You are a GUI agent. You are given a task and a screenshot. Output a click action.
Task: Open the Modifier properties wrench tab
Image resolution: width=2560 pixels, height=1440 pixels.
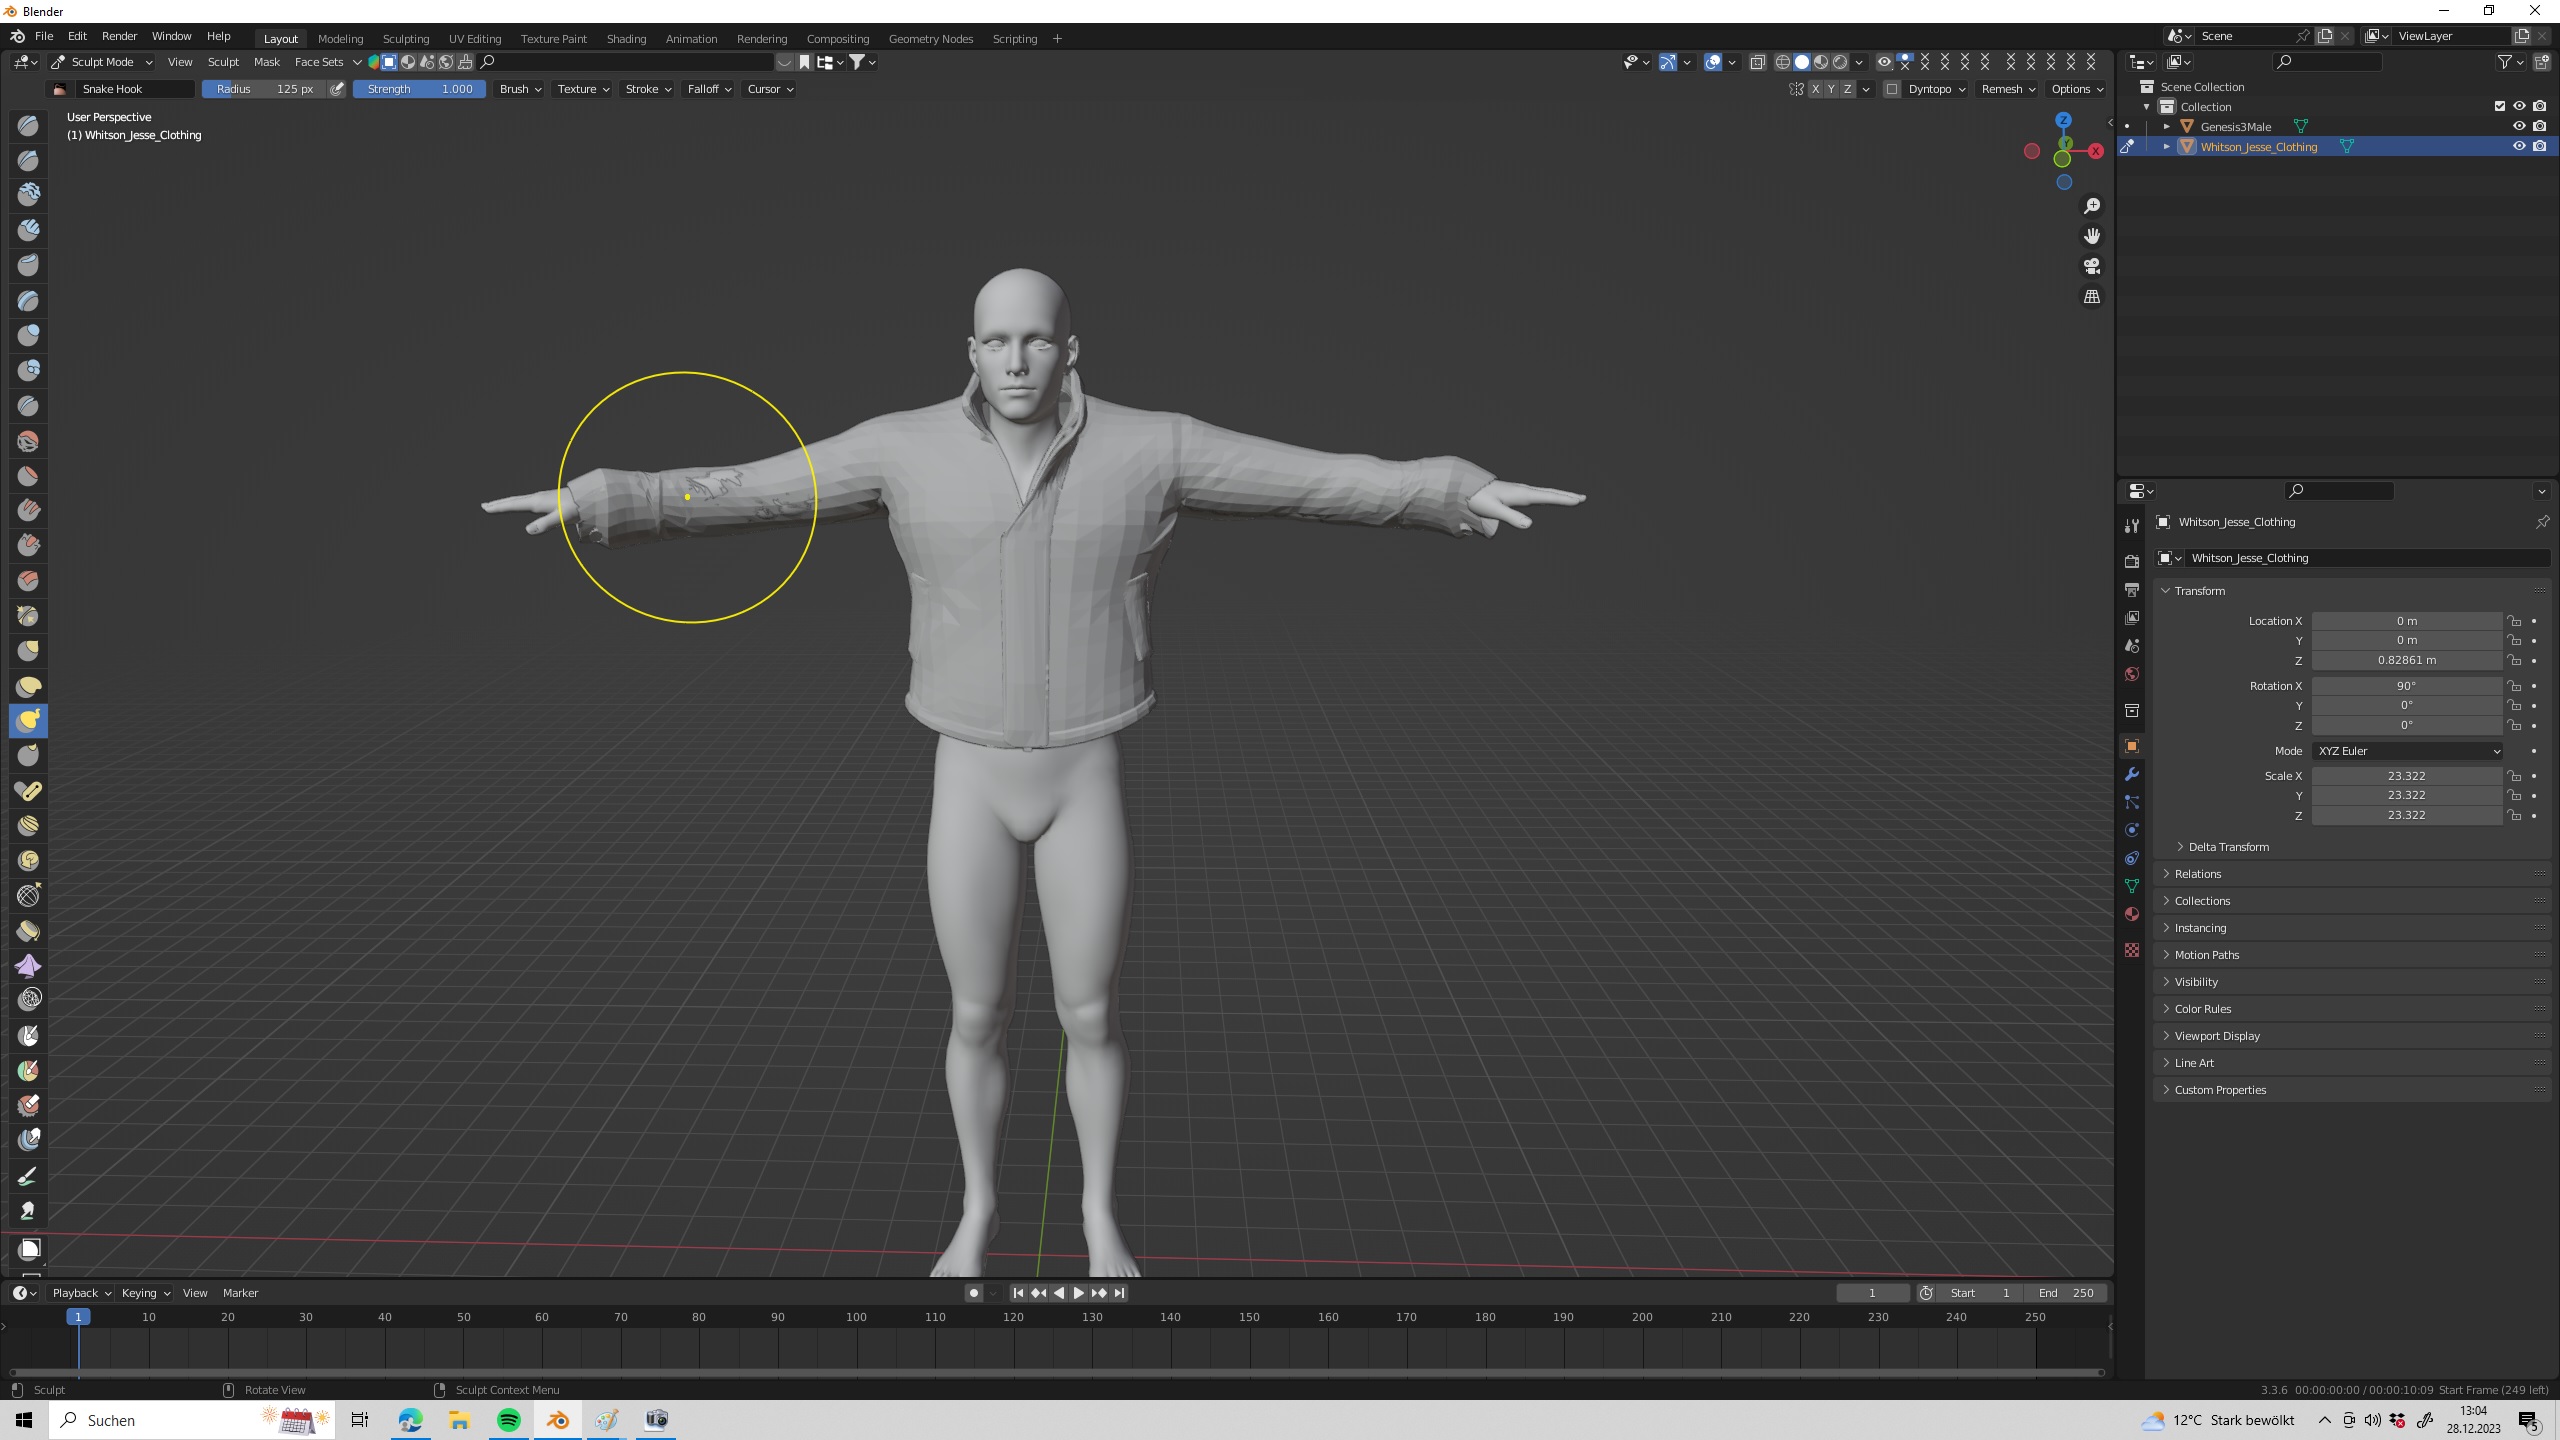coord(2132,775)
